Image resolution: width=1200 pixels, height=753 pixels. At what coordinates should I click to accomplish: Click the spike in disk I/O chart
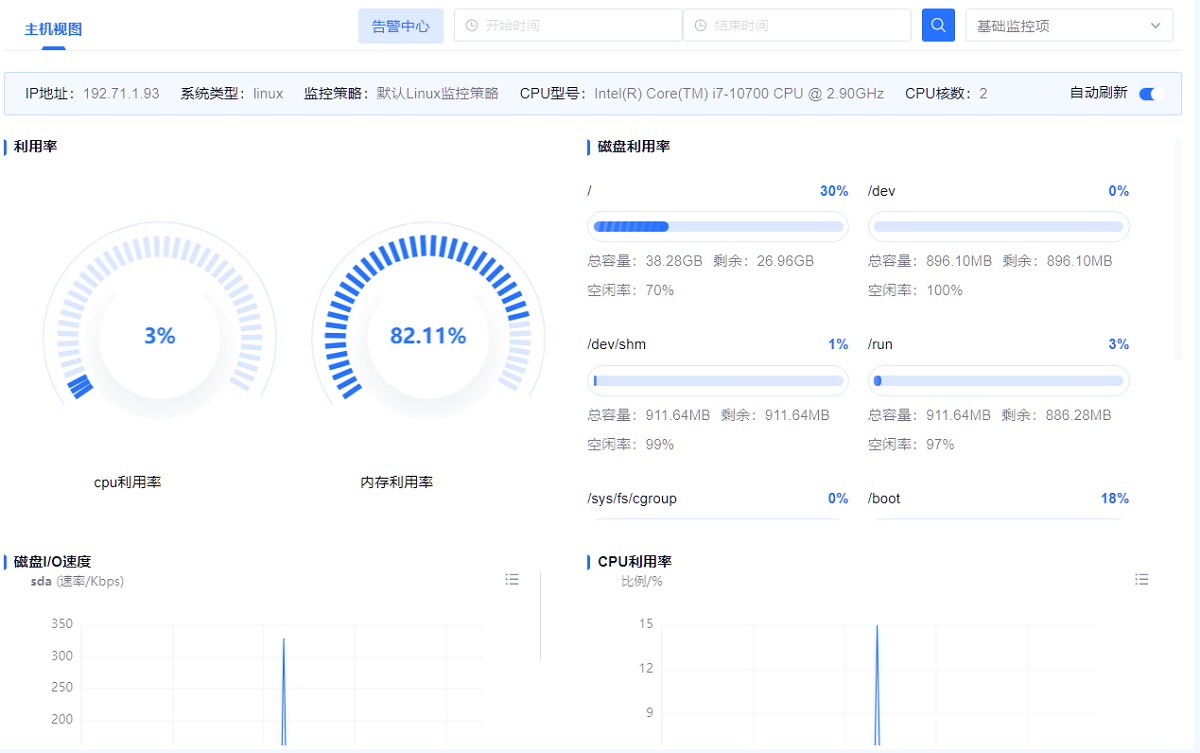284,640
